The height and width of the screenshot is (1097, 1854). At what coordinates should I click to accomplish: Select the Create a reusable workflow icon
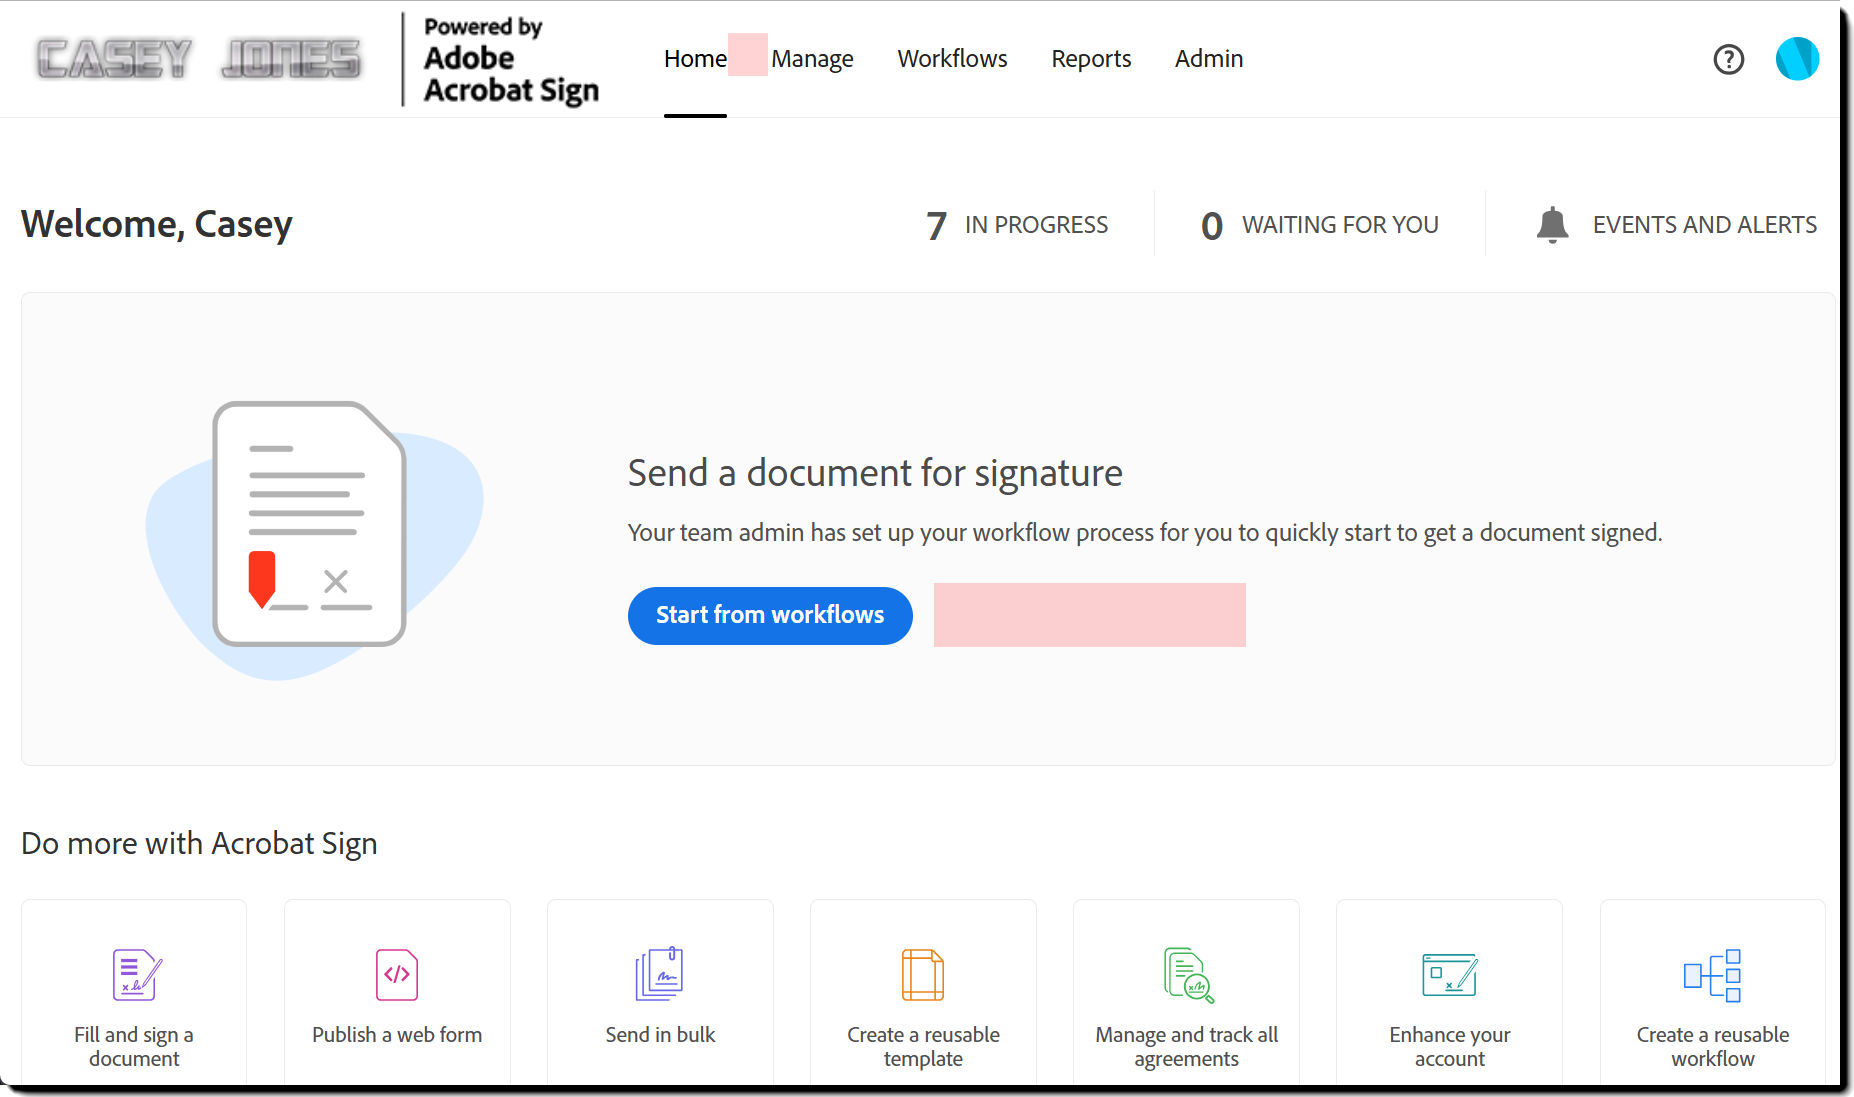(1712, 975)
